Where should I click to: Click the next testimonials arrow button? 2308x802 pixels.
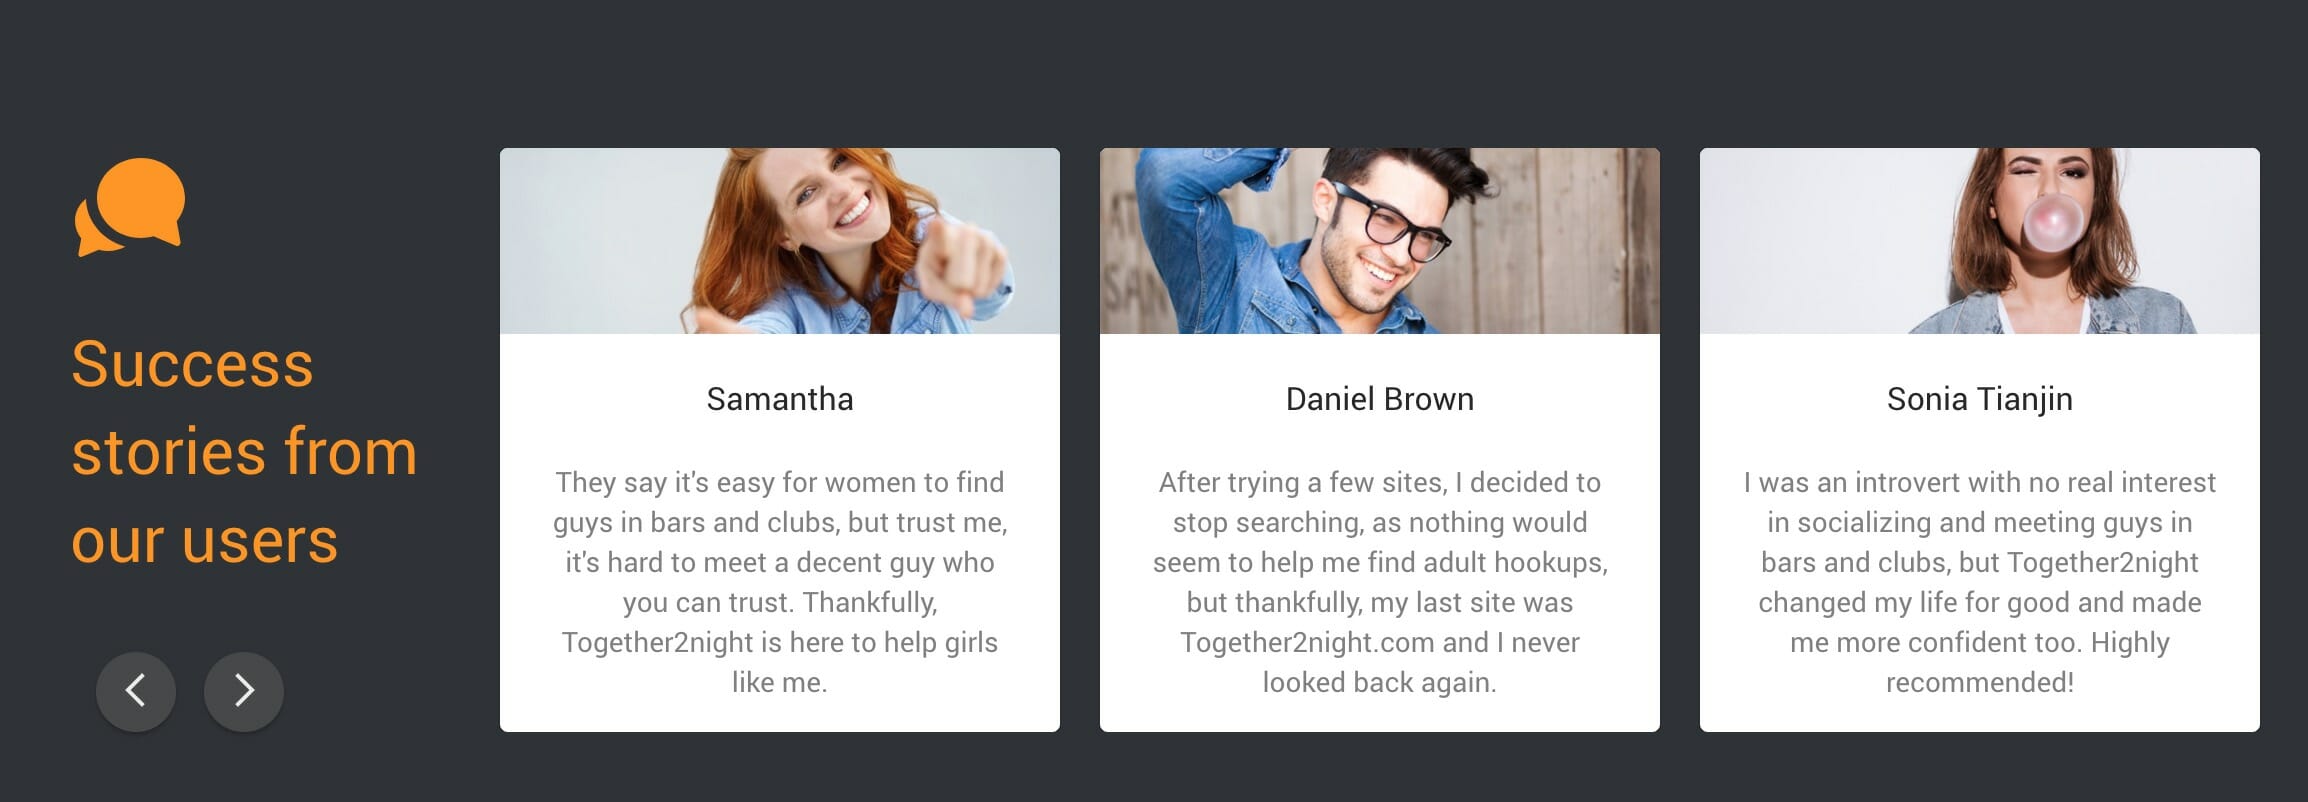click(x=244, y=691)
